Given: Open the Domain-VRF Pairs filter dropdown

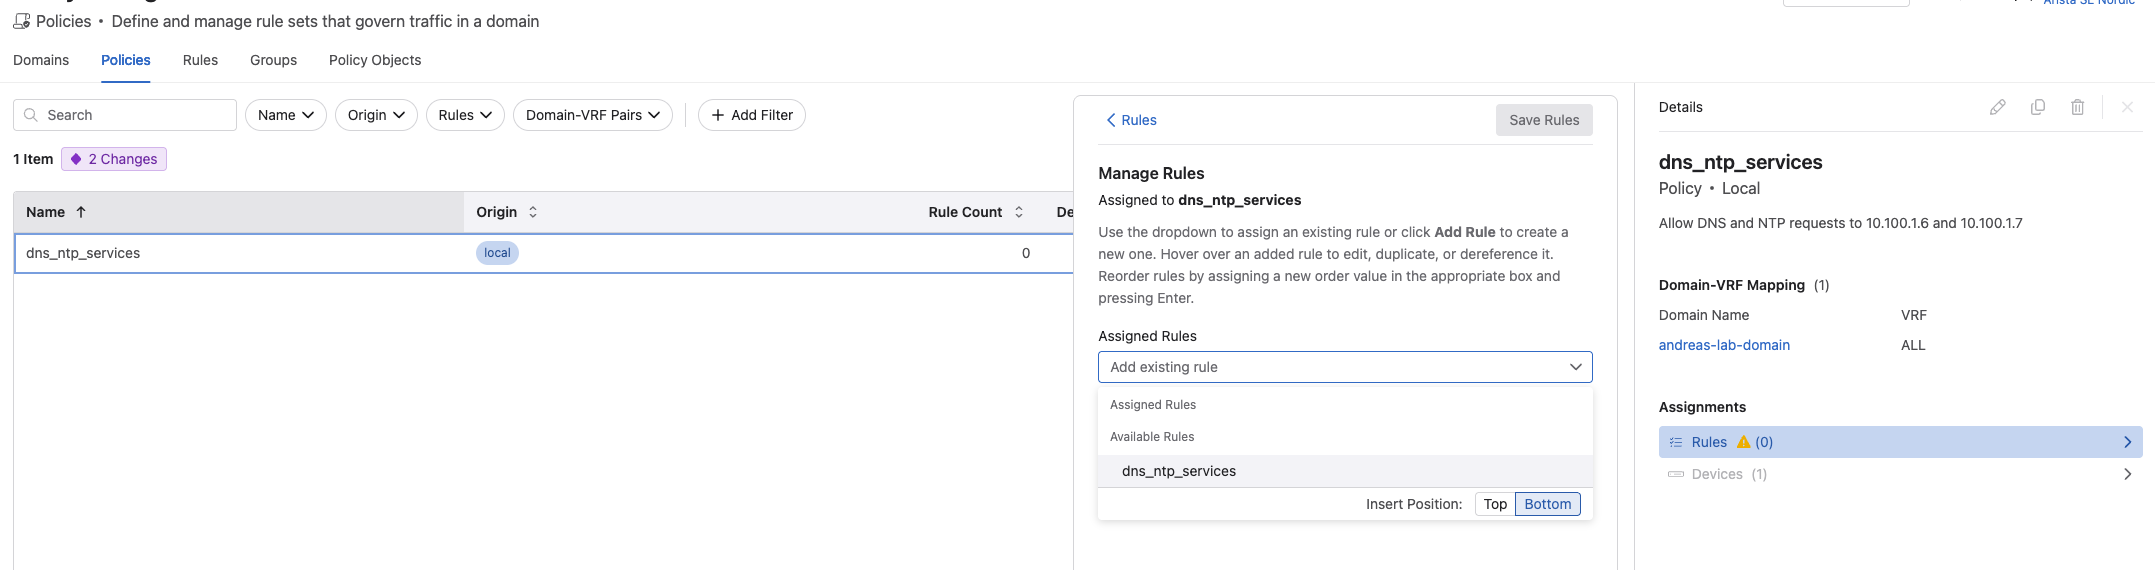Looking at the screenshot, I should click(593, 115).
